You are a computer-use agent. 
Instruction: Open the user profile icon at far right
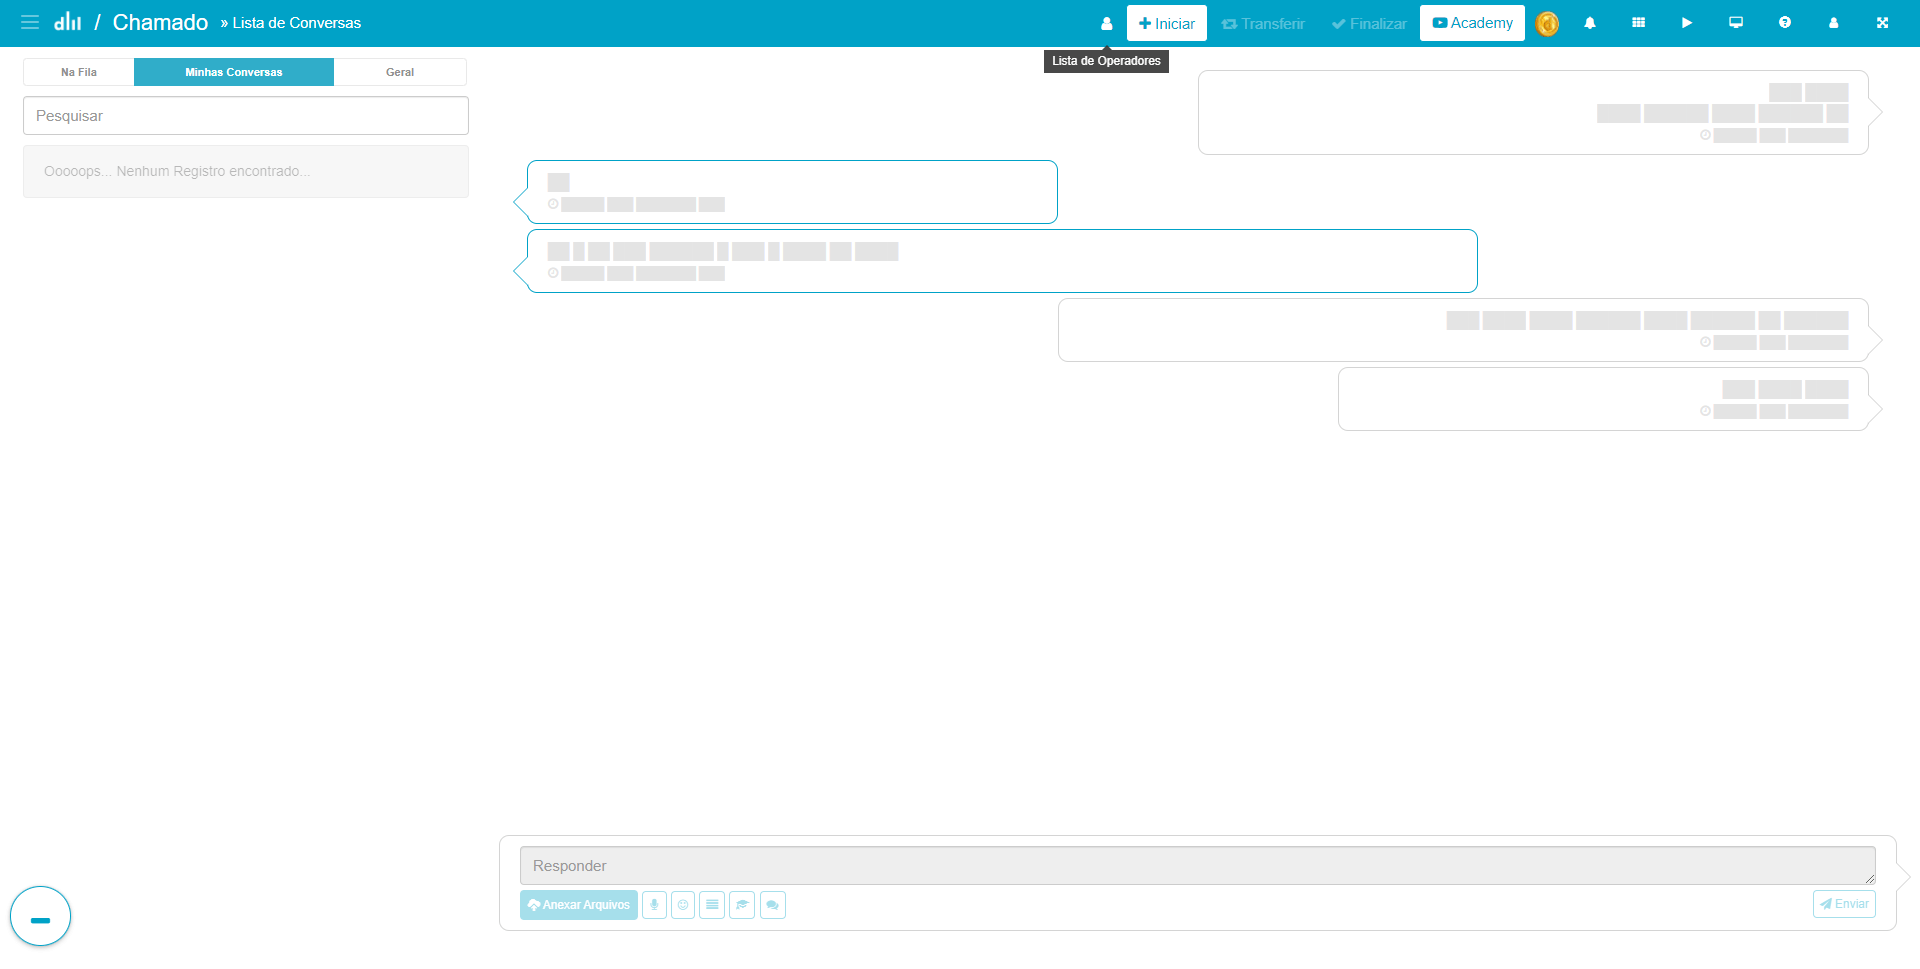pos(1833,23)
